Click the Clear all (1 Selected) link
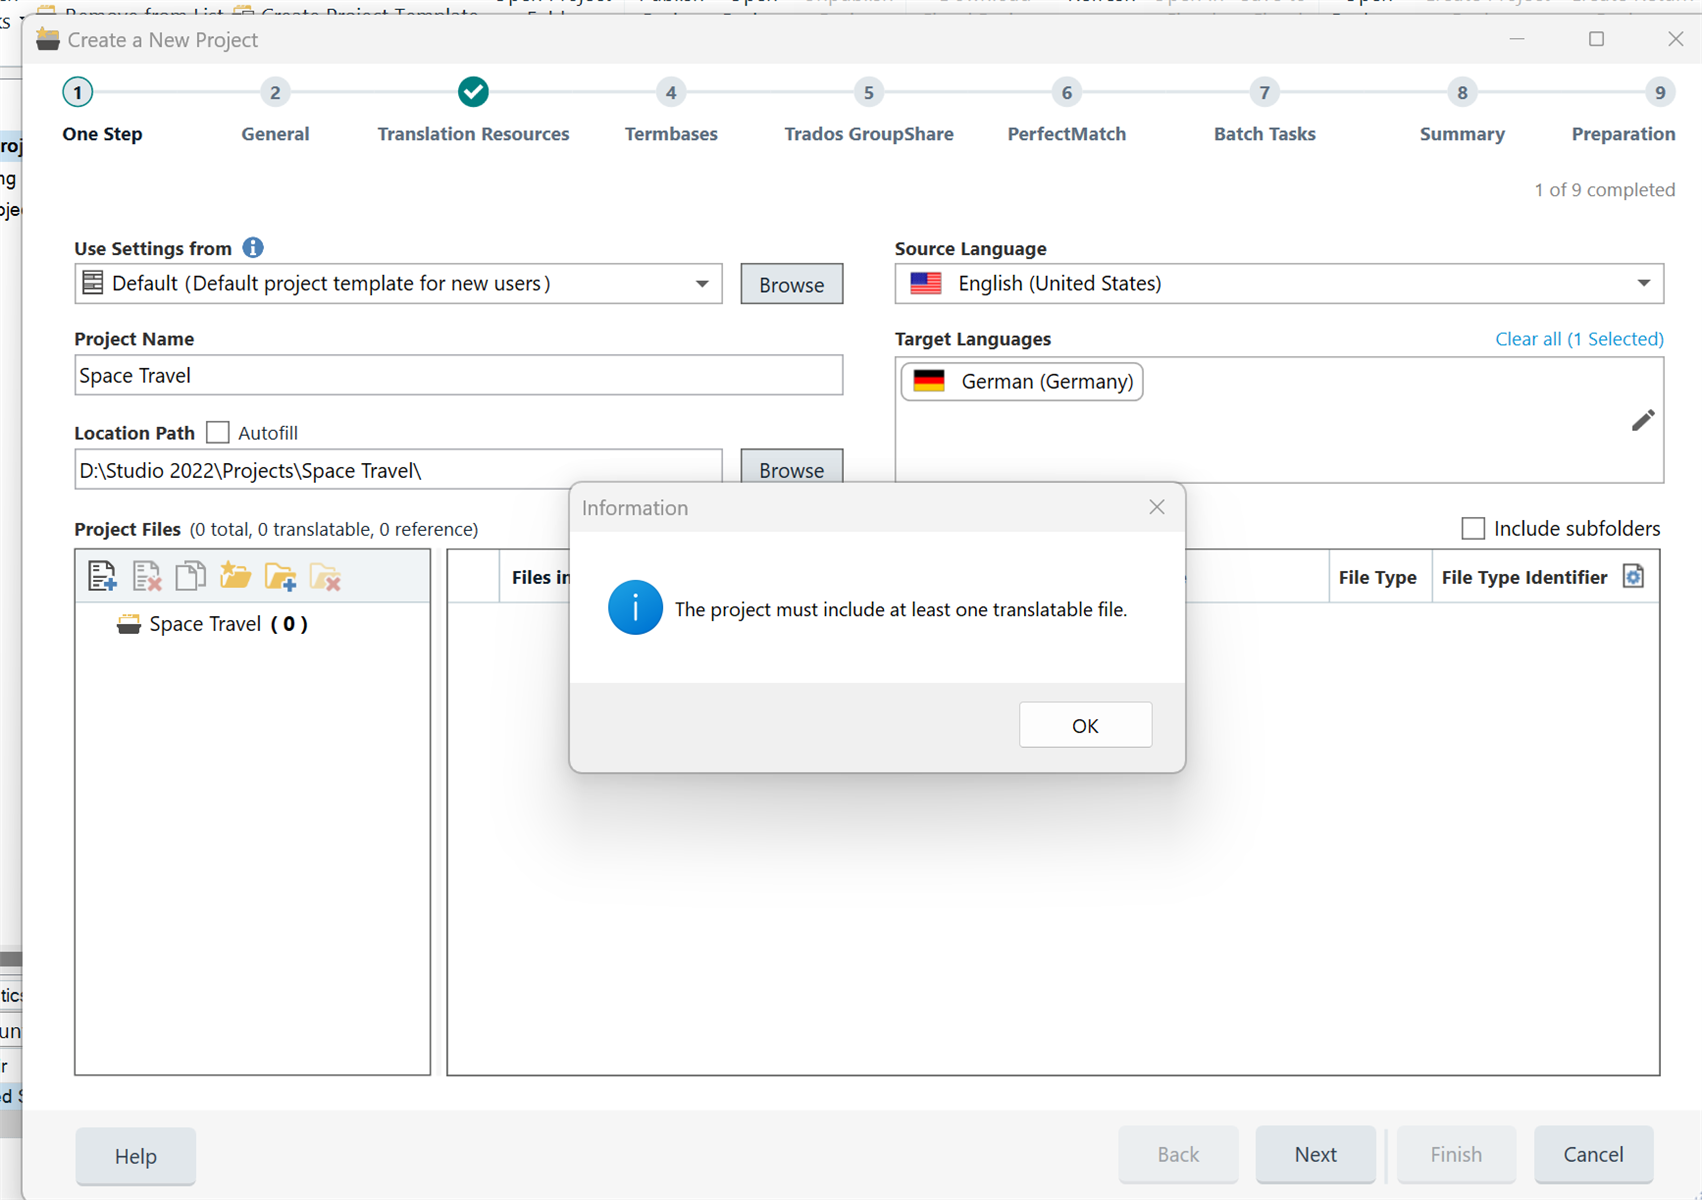 point(1579,339)
